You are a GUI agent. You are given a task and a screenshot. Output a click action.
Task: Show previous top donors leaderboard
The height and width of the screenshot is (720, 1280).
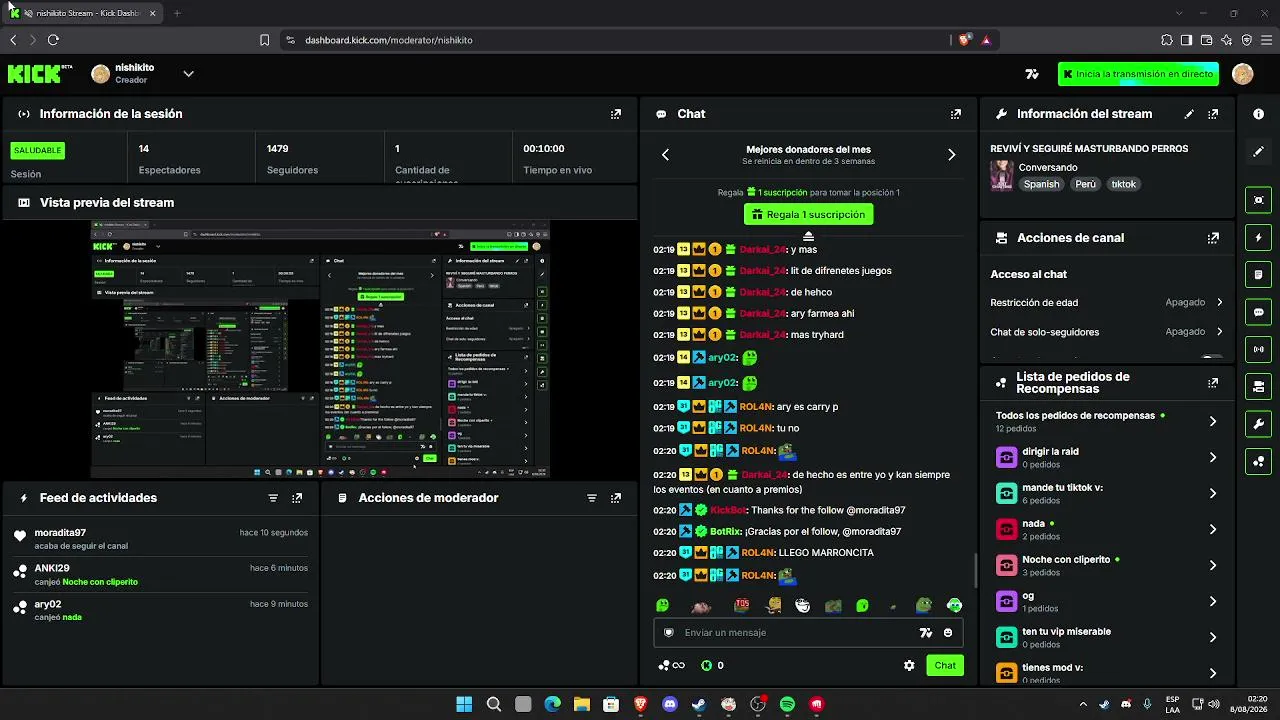click(665, 155)
